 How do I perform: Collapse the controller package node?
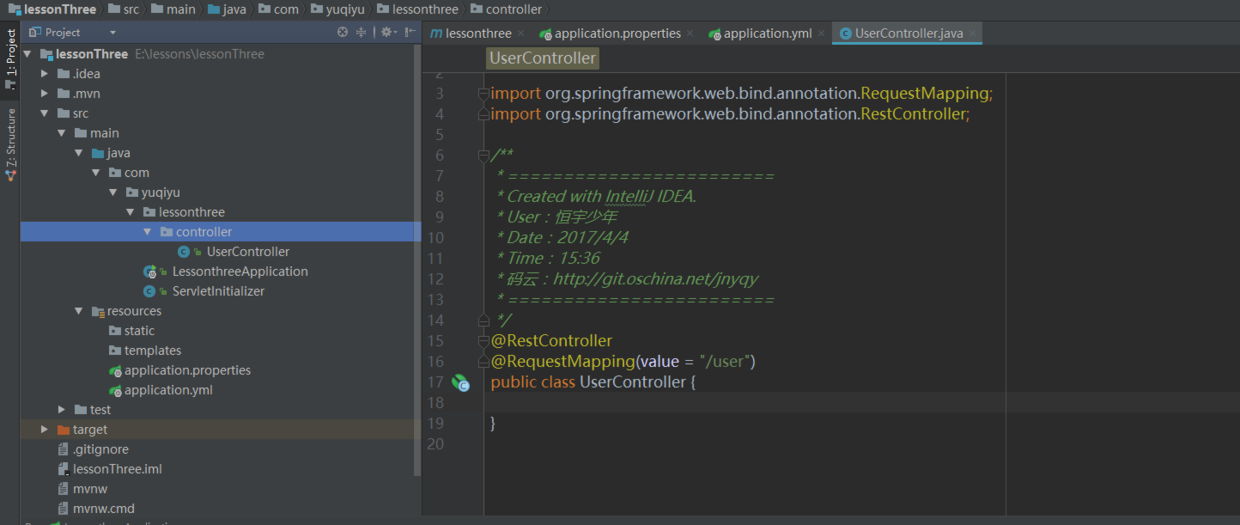(147, 232)
